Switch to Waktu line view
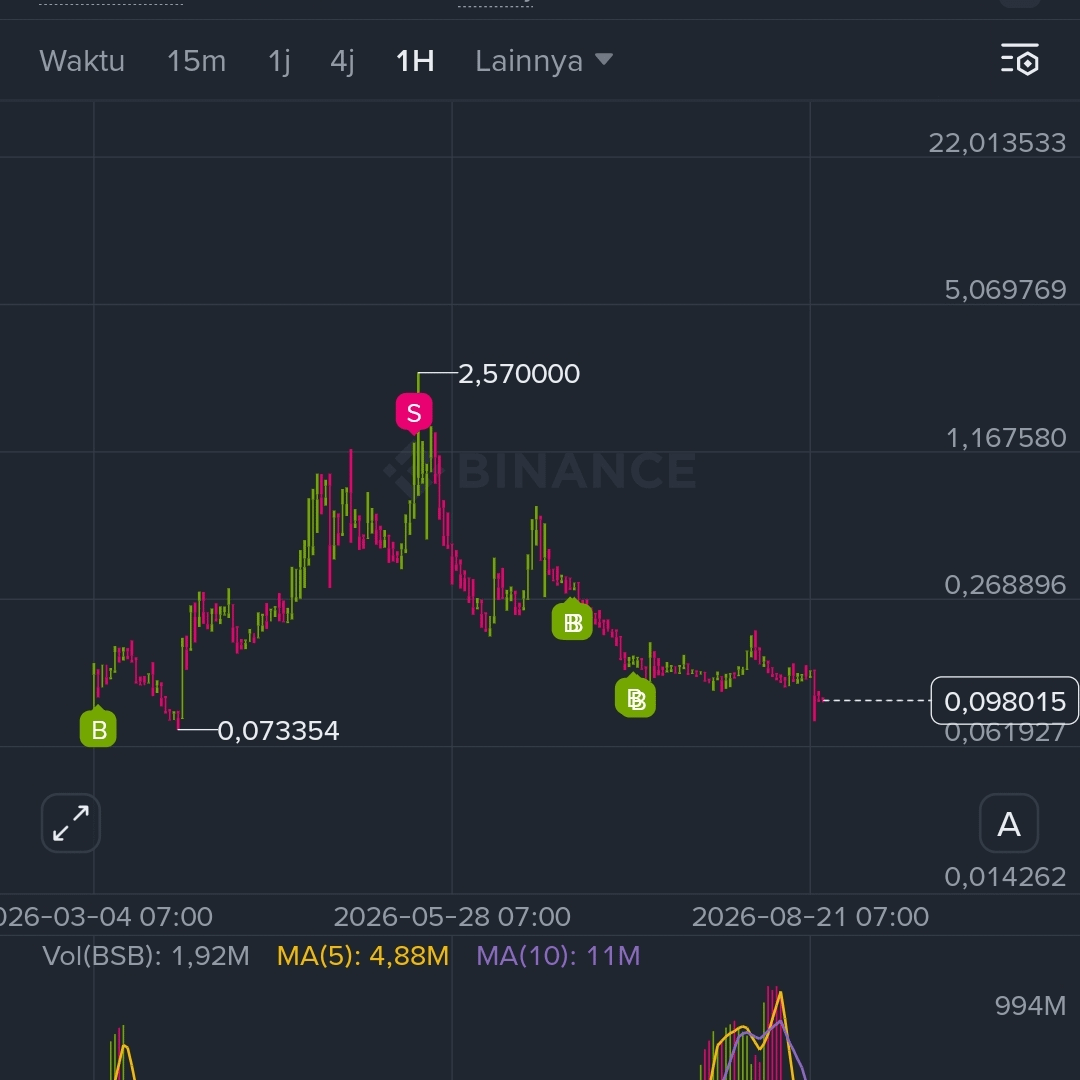This screenshot has height=1080, width=1080. [82, 61]
